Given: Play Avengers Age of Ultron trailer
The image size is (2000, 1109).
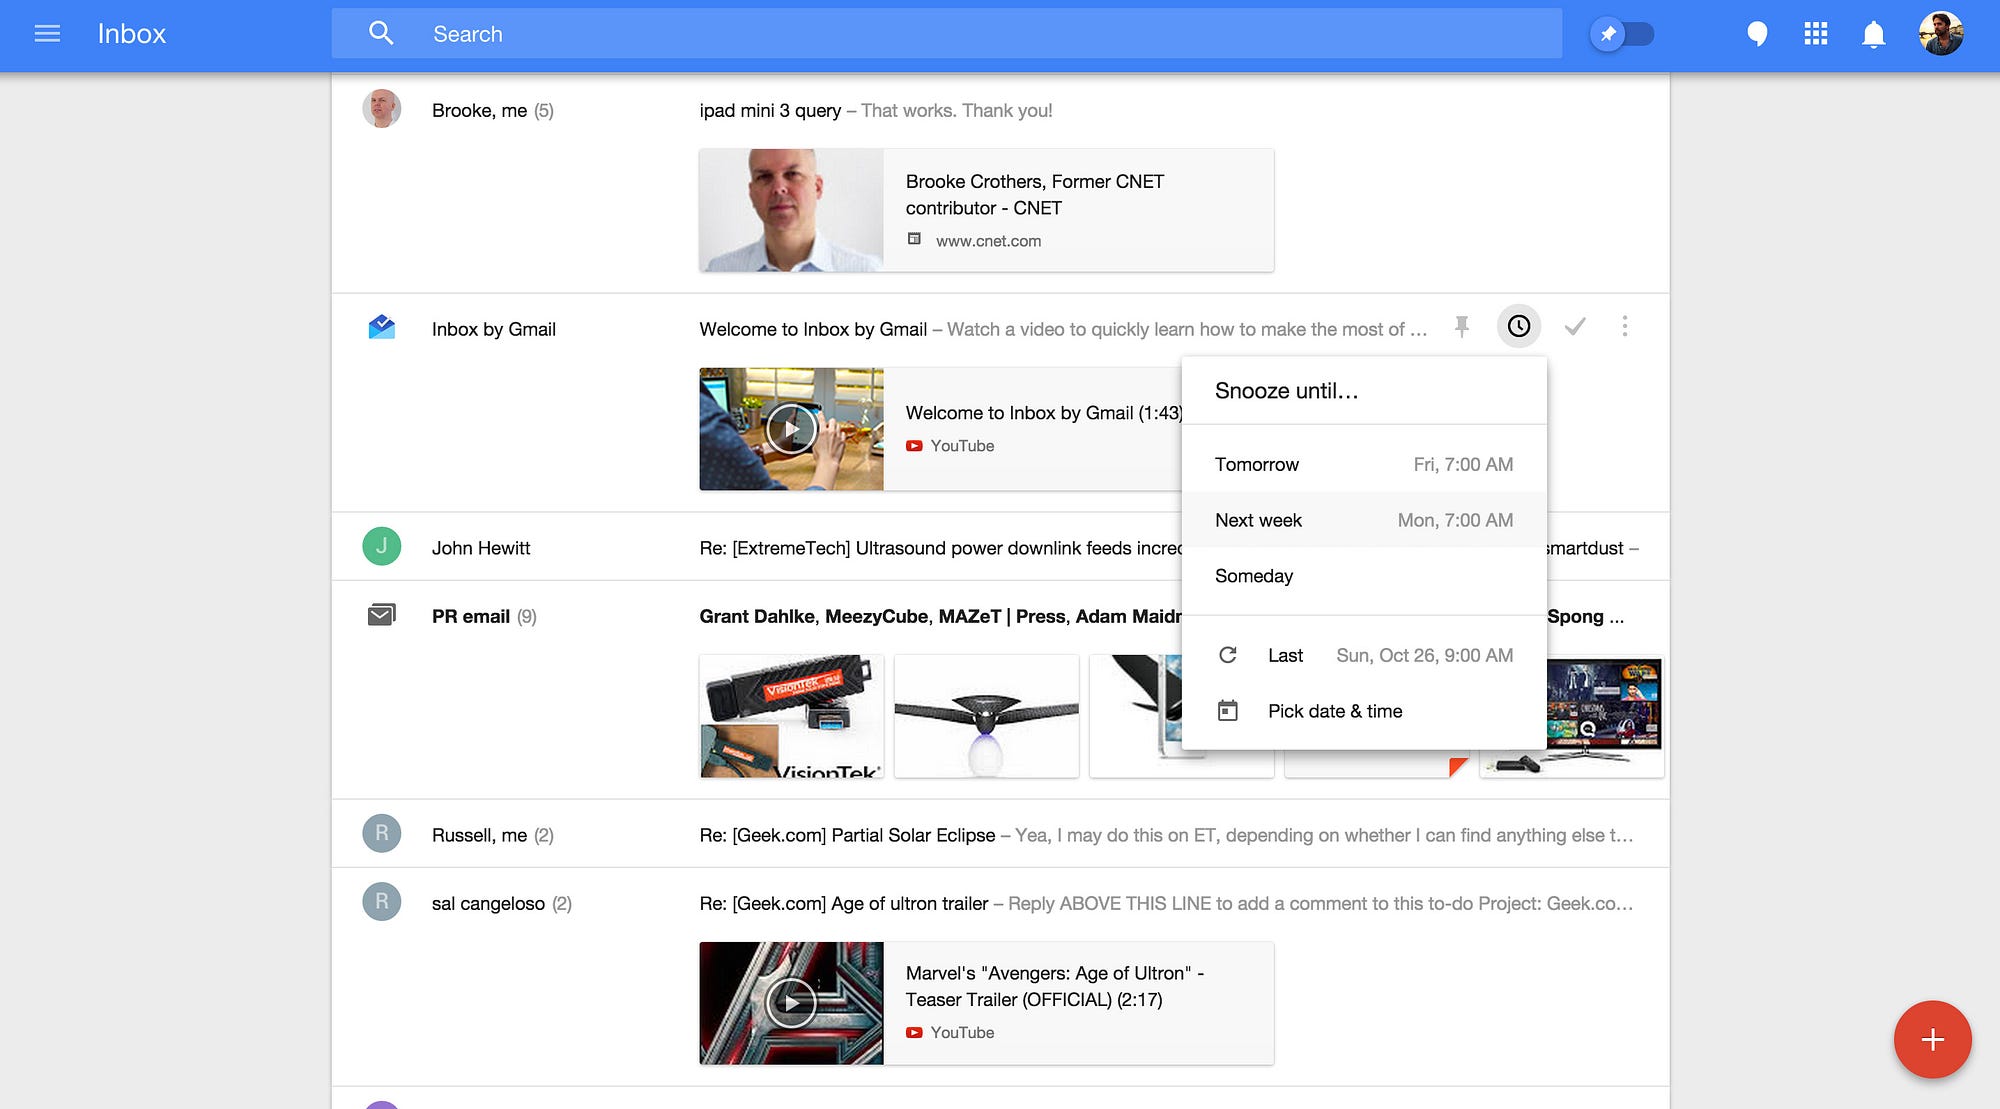Looking at the screenshot, I should 791,1003.
